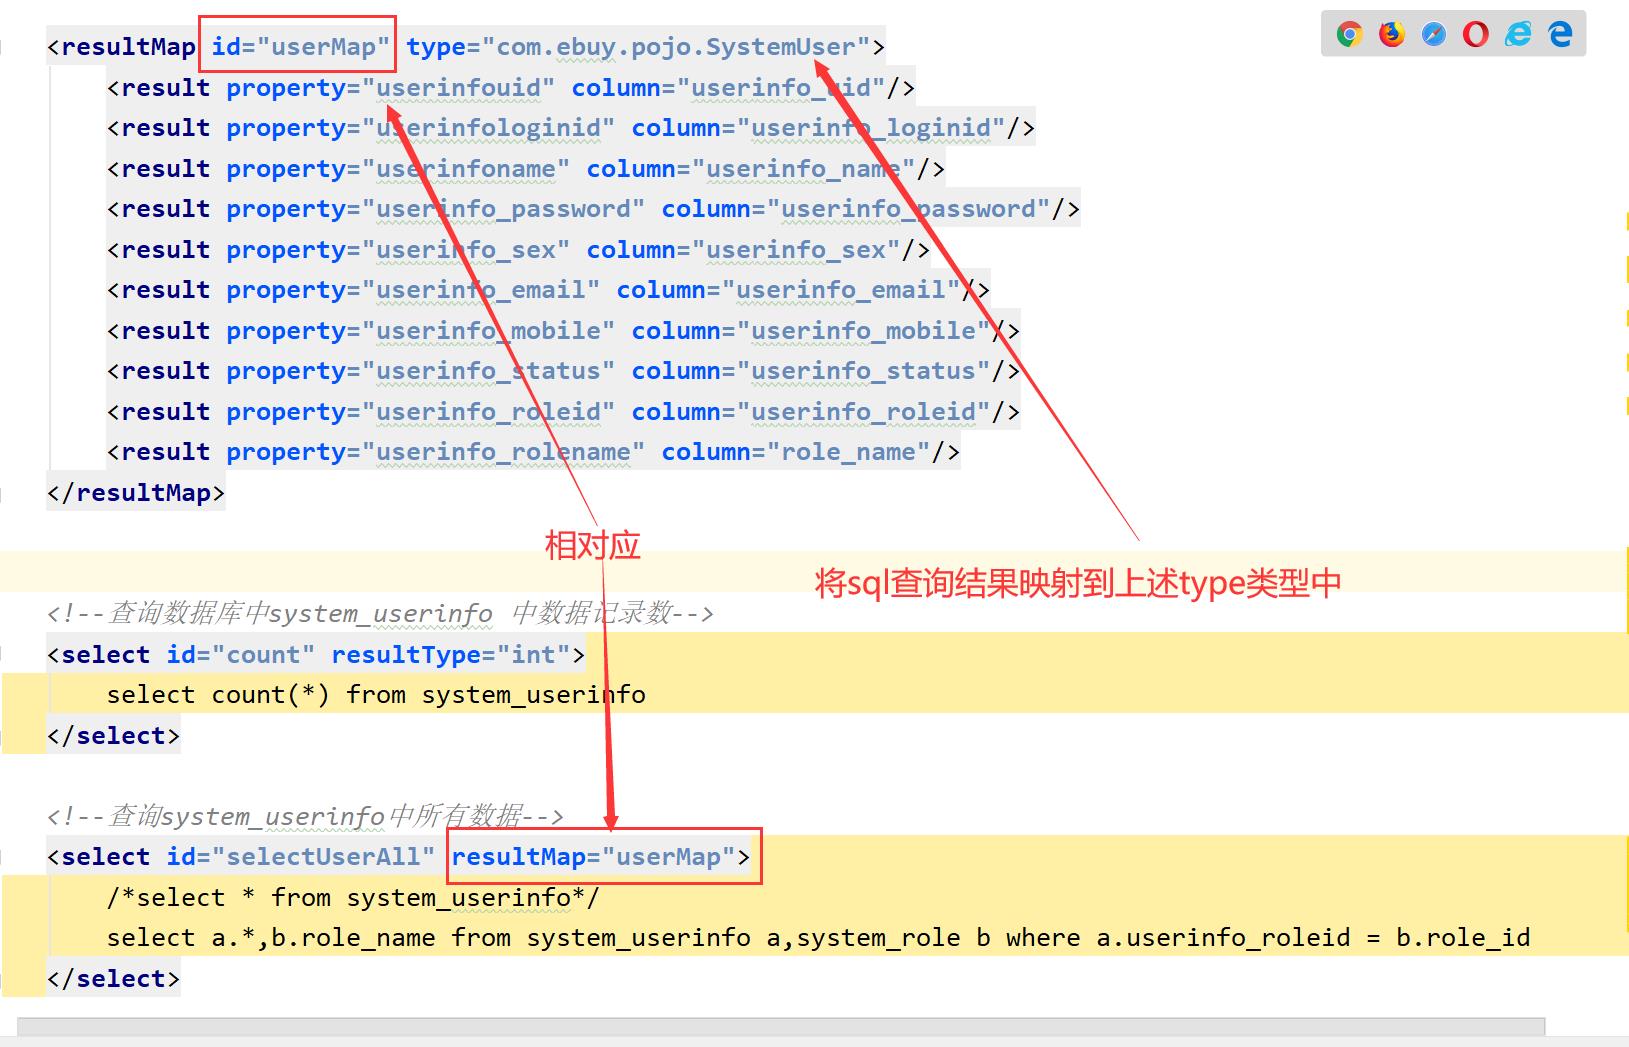Click the property value "userinfo_mobile"
Image resolution: width=1629 pixels, height=1047 pixels.
pyautogui.click(x=488, y=331)
